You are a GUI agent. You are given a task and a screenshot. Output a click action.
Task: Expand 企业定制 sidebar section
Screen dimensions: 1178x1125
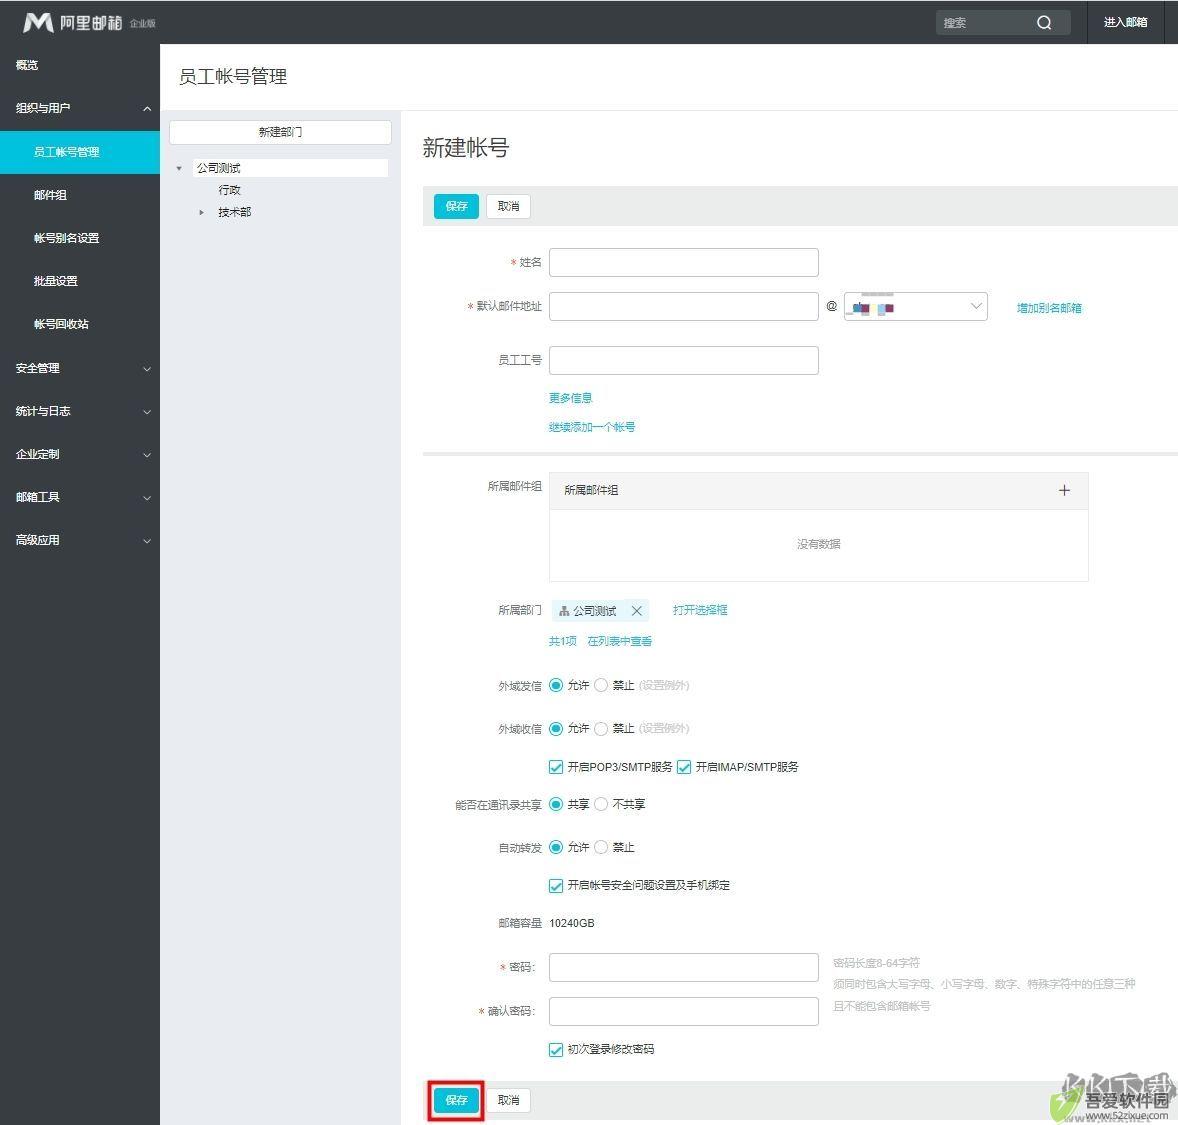pyautogui.click(x=147, y=454)
